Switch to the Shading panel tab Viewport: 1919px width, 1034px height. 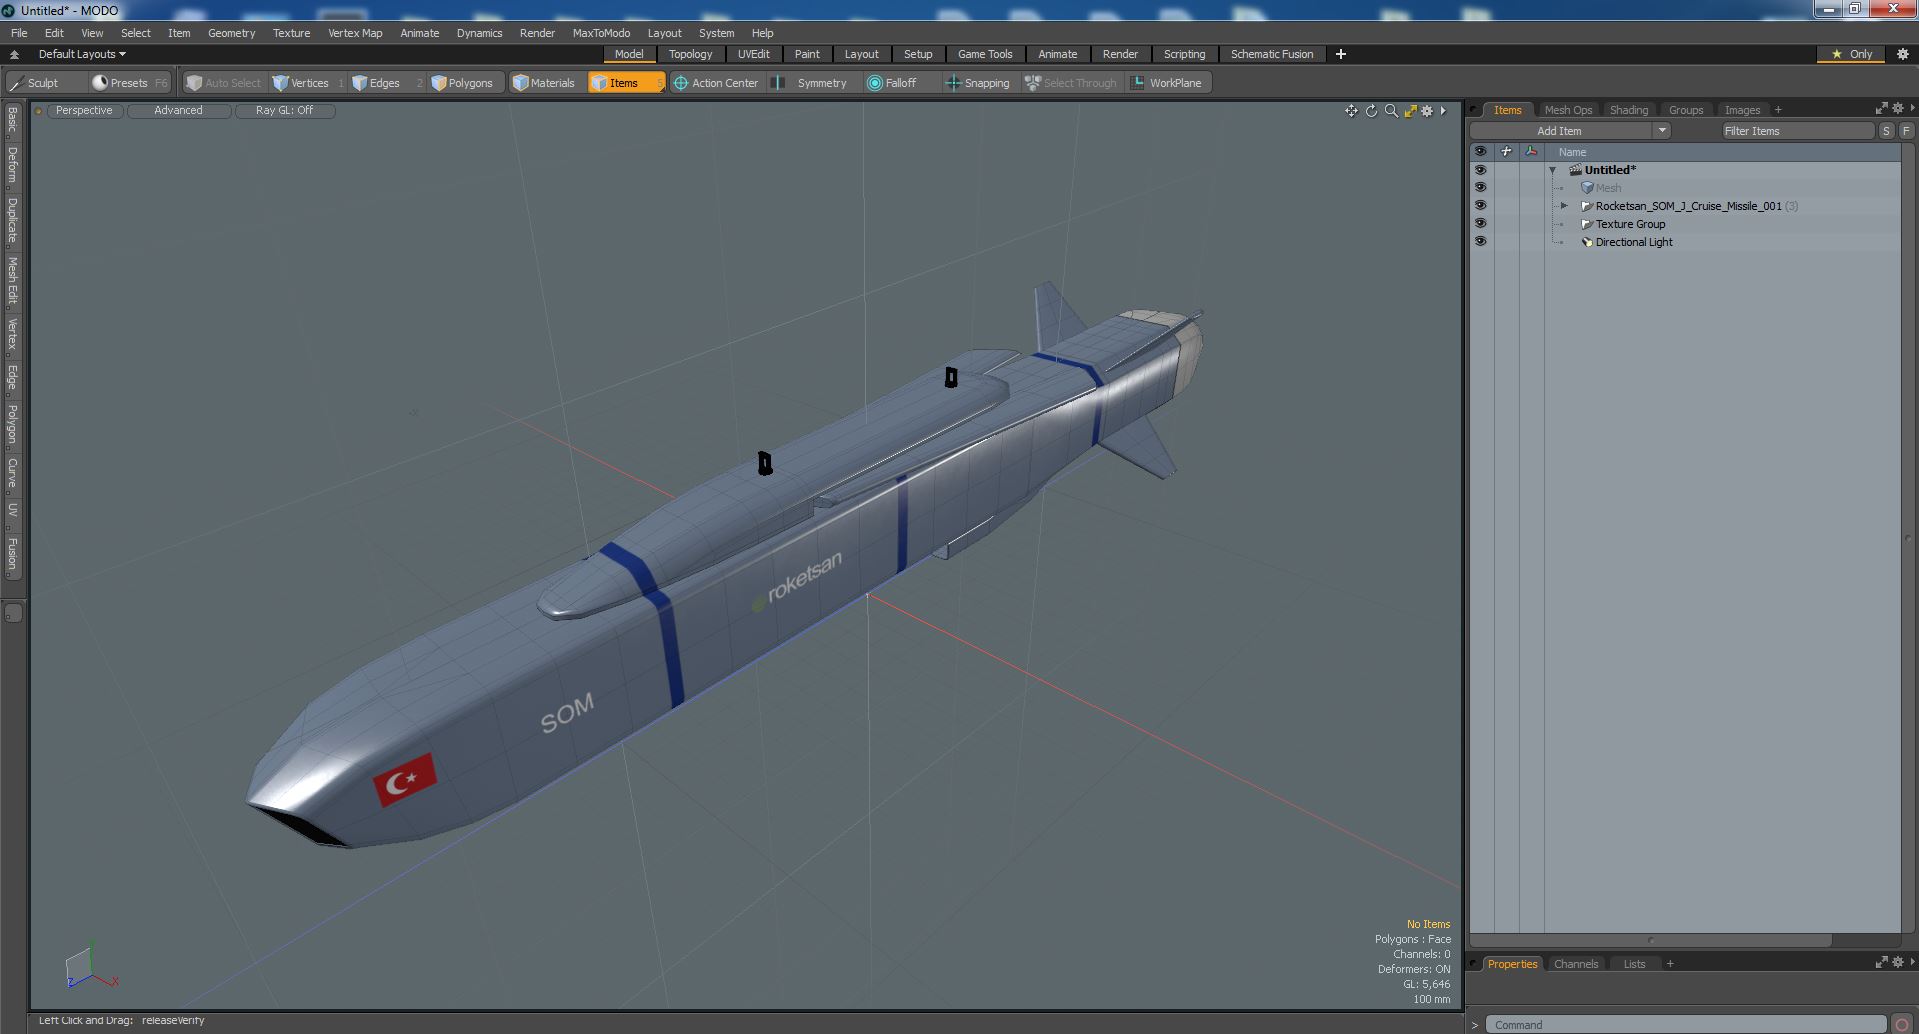(1629, 110)
